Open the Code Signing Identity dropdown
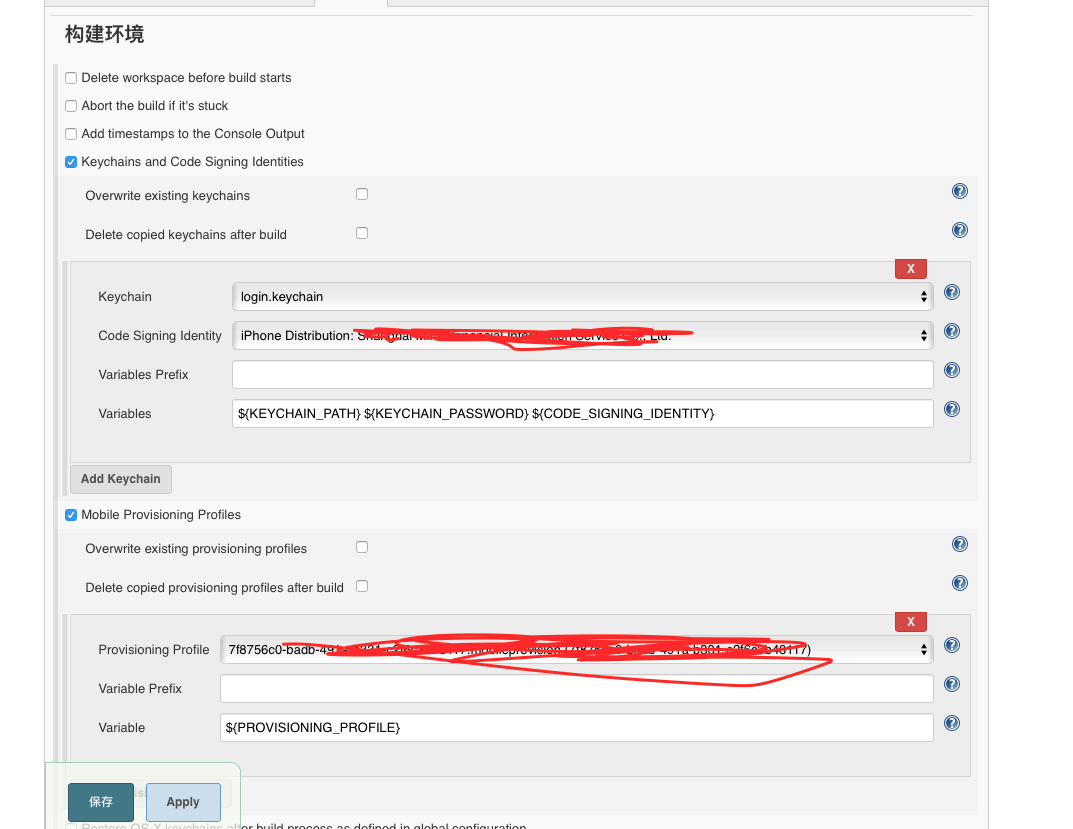Image resolution: width=1073 pixels, height=829 pixels. (x=582, y=335)
